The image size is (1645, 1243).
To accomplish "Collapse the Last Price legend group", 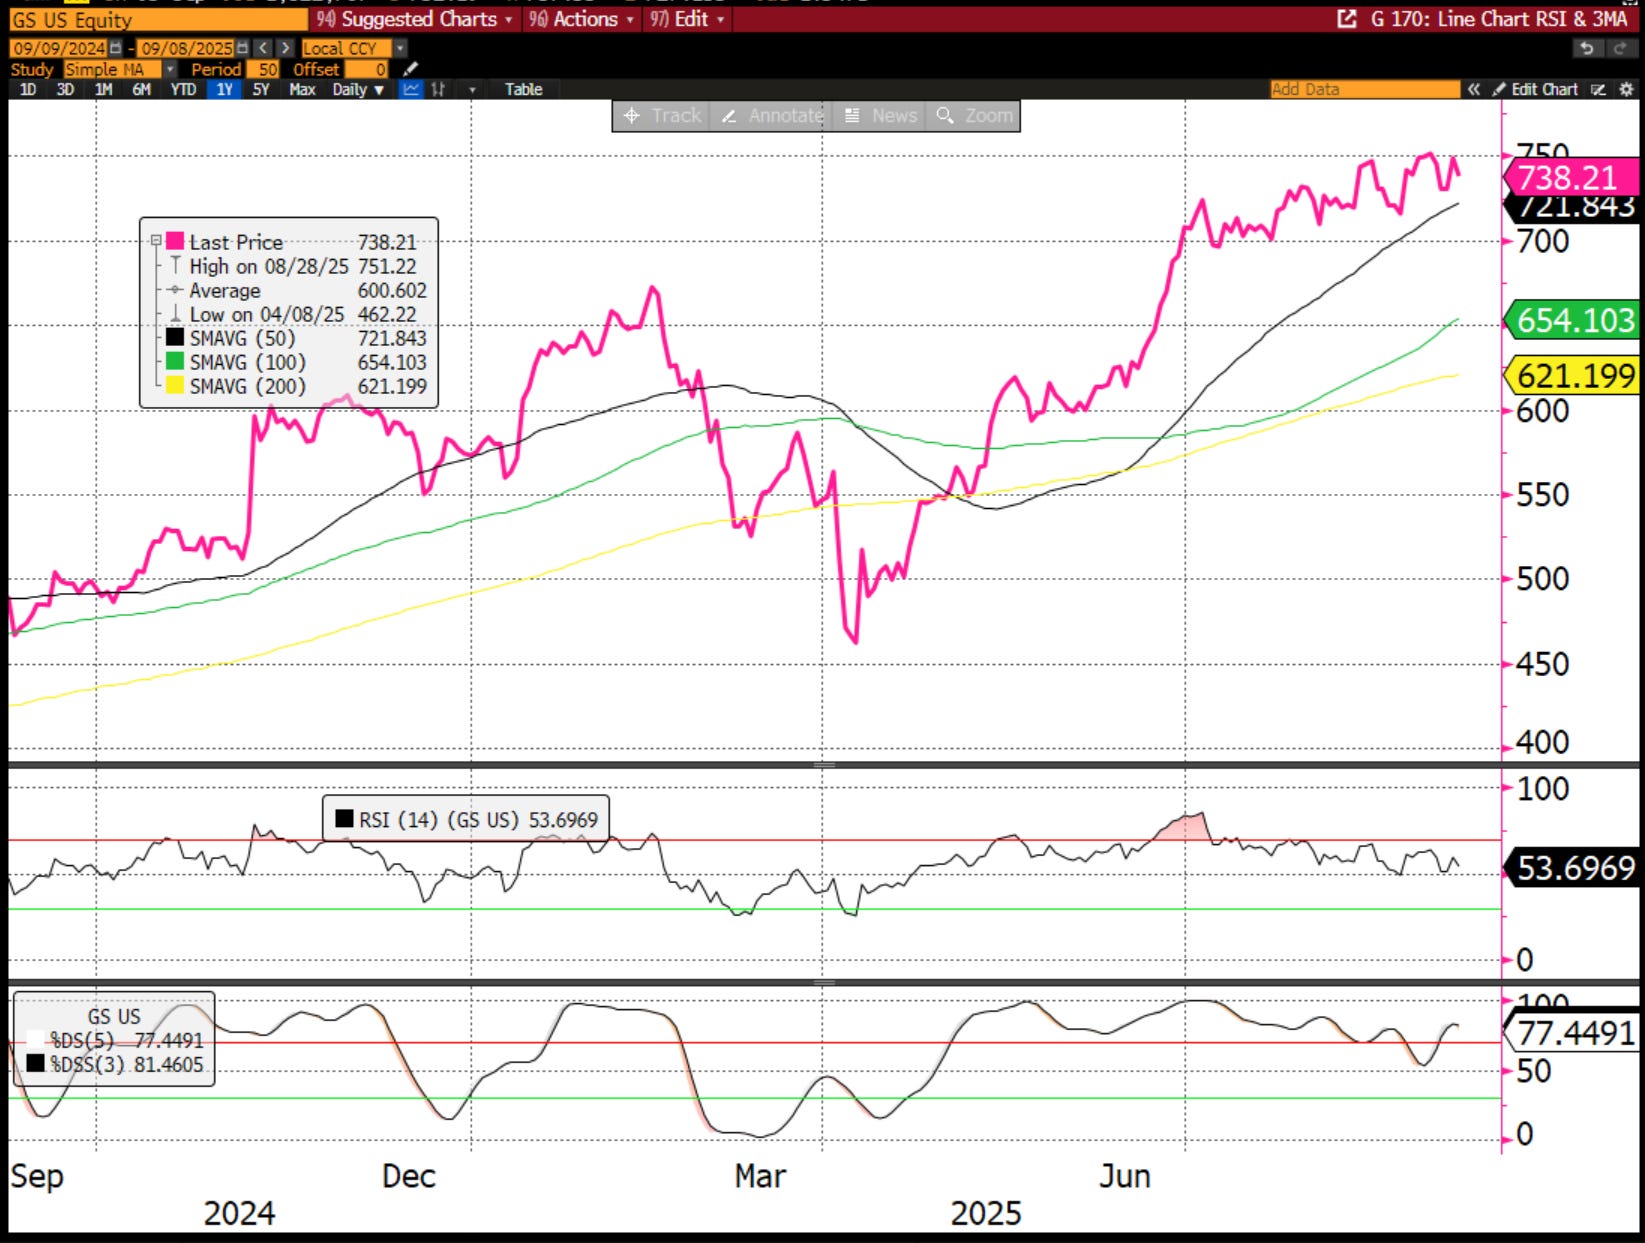I will point(156,241).
